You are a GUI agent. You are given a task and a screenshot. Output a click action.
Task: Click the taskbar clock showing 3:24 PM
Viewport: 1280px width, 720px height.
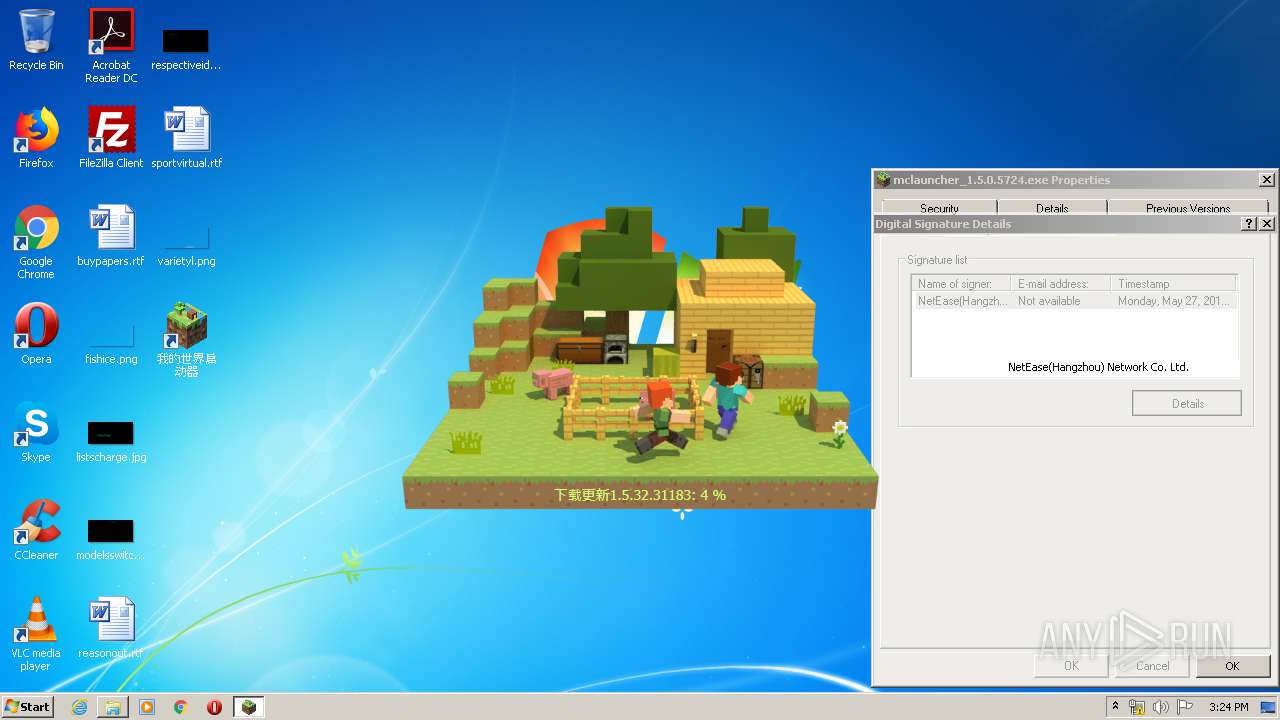pyautogui.click(x=1228, y=707)
